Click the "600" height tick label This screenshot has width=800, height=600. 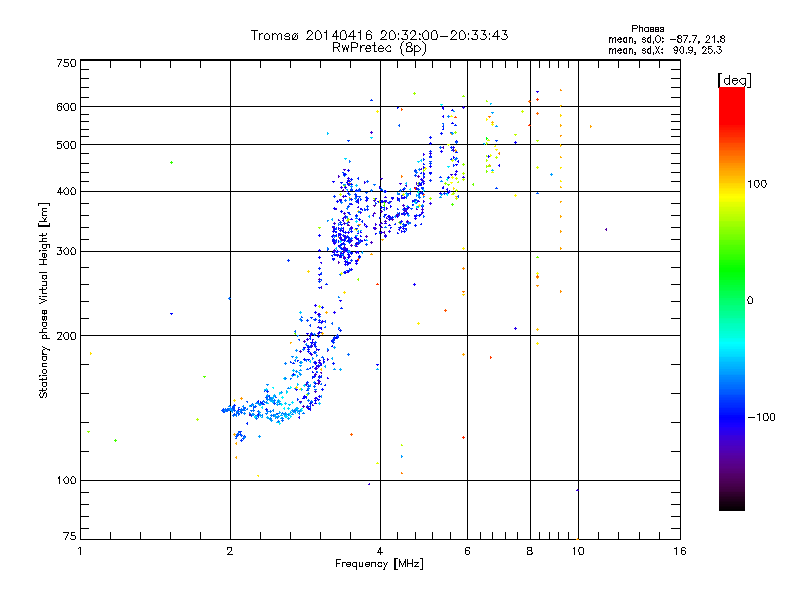(x=66, y=107)
